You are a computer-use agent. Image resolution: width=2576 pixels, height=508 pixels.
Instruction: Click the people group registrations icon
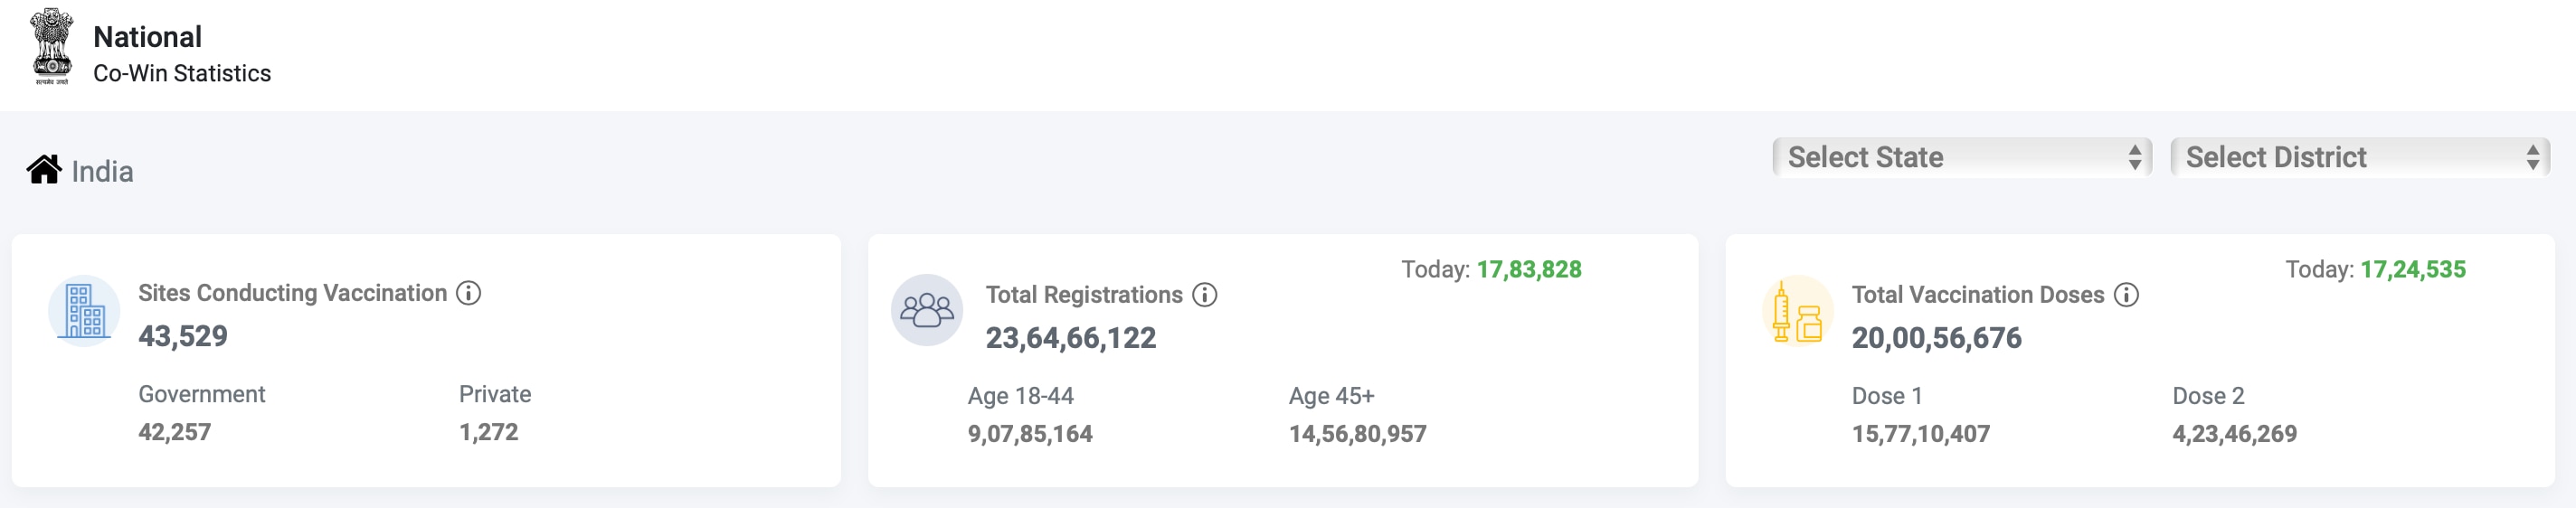click(x=927, y=311)
